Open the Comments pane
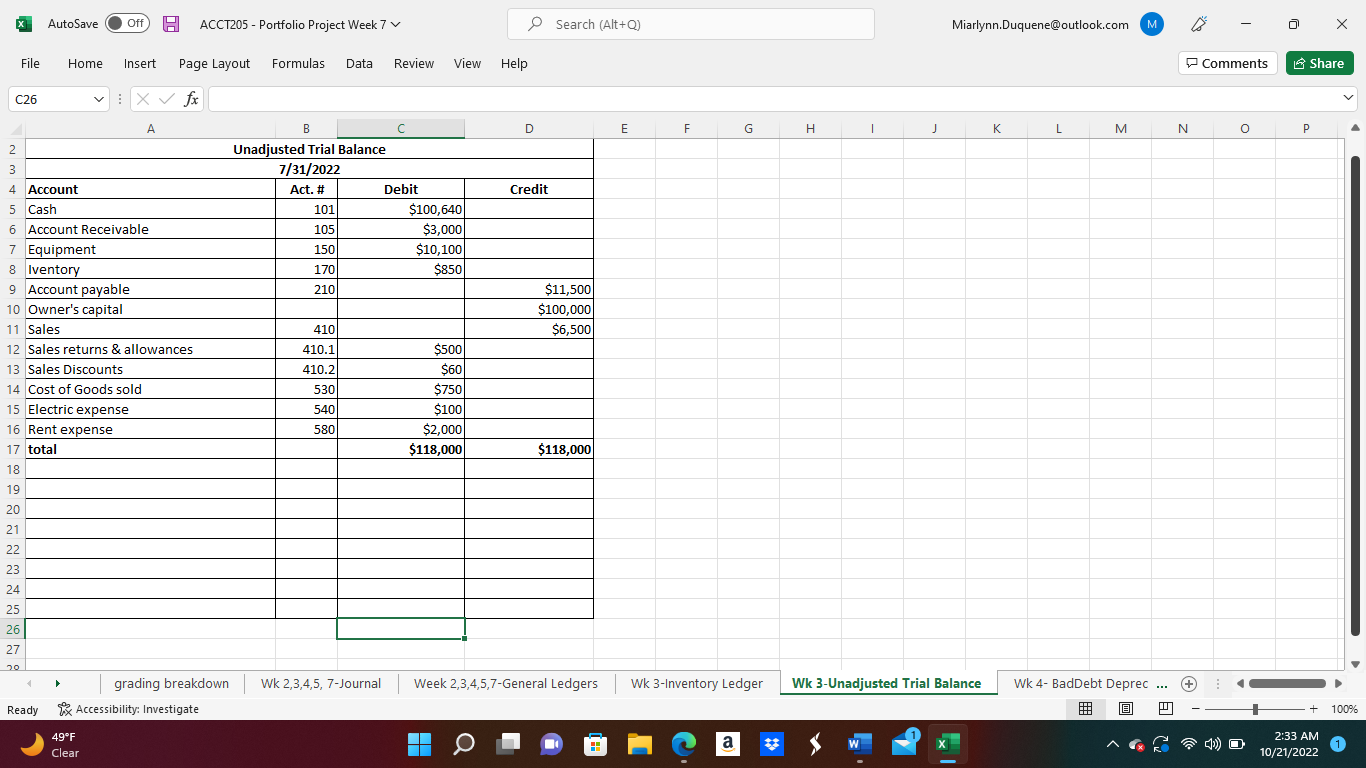The image size is (1366, 768). [1227, 62]
